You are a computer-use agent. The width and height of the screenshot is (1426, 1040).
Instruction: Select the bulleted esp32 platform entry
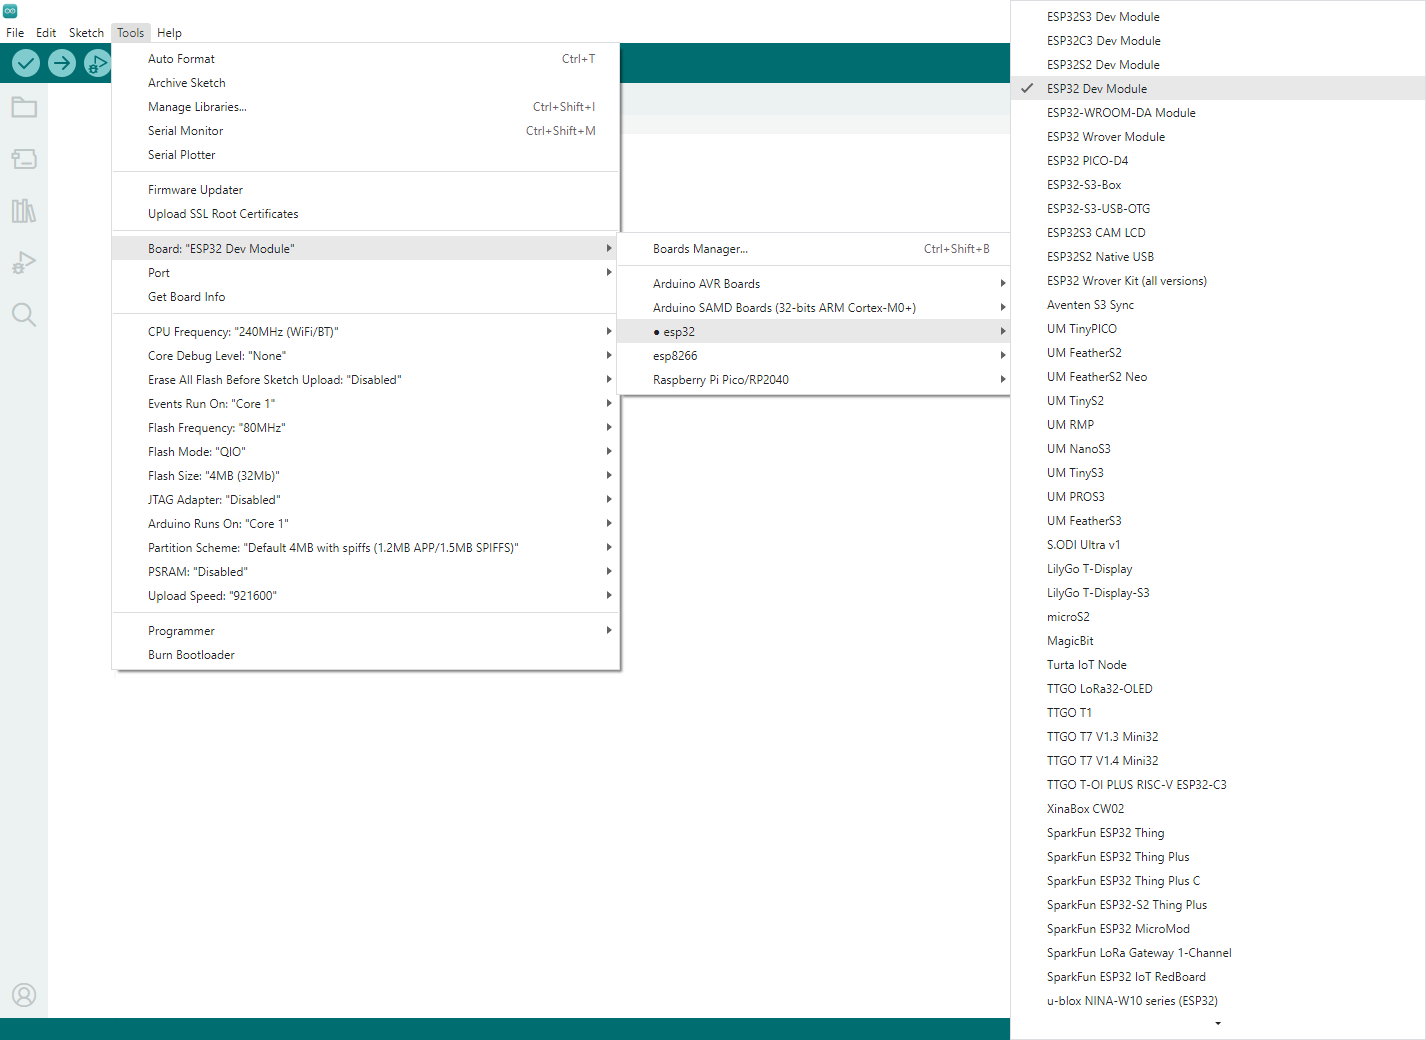coord(813,332)
